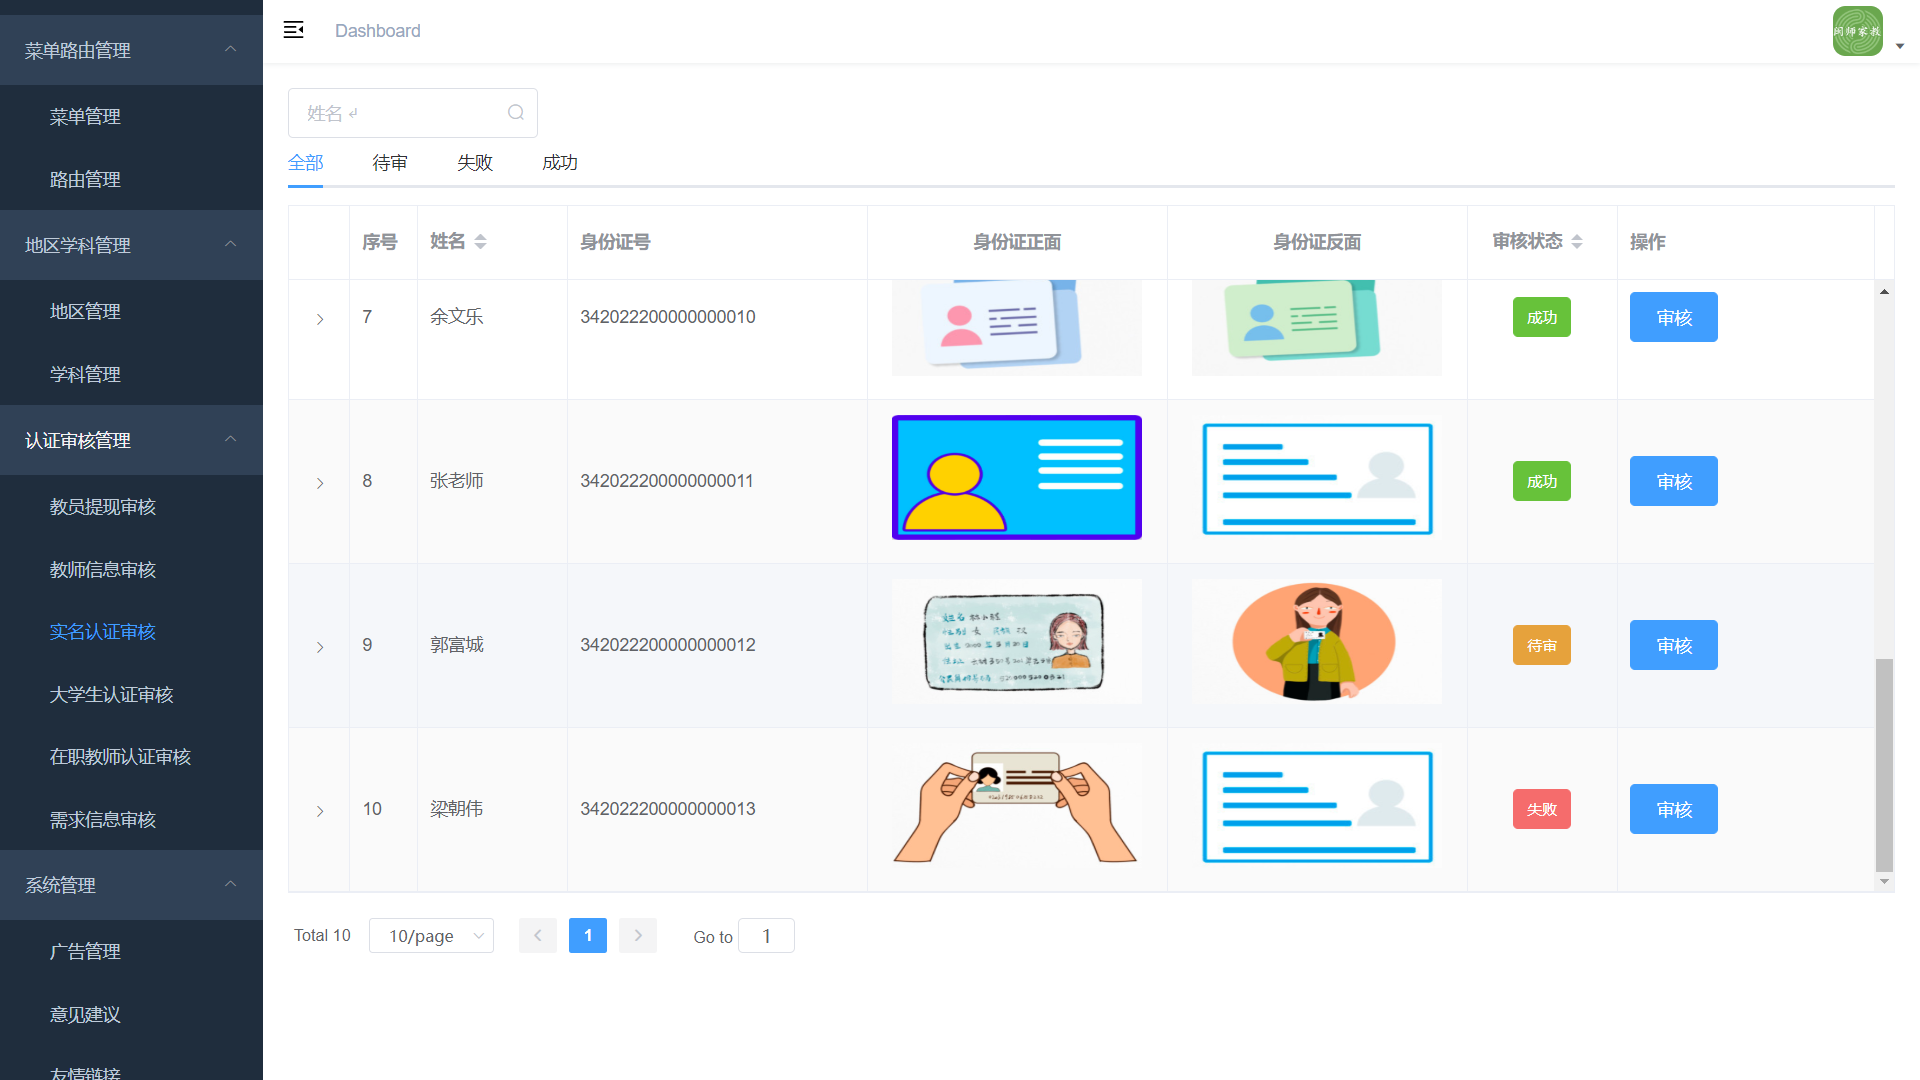The width and height of the screenshot is (1920, 1080).
Task: Click 审核 button for 余文乐
Action: pyautogui.click(x=1673, y=317)
